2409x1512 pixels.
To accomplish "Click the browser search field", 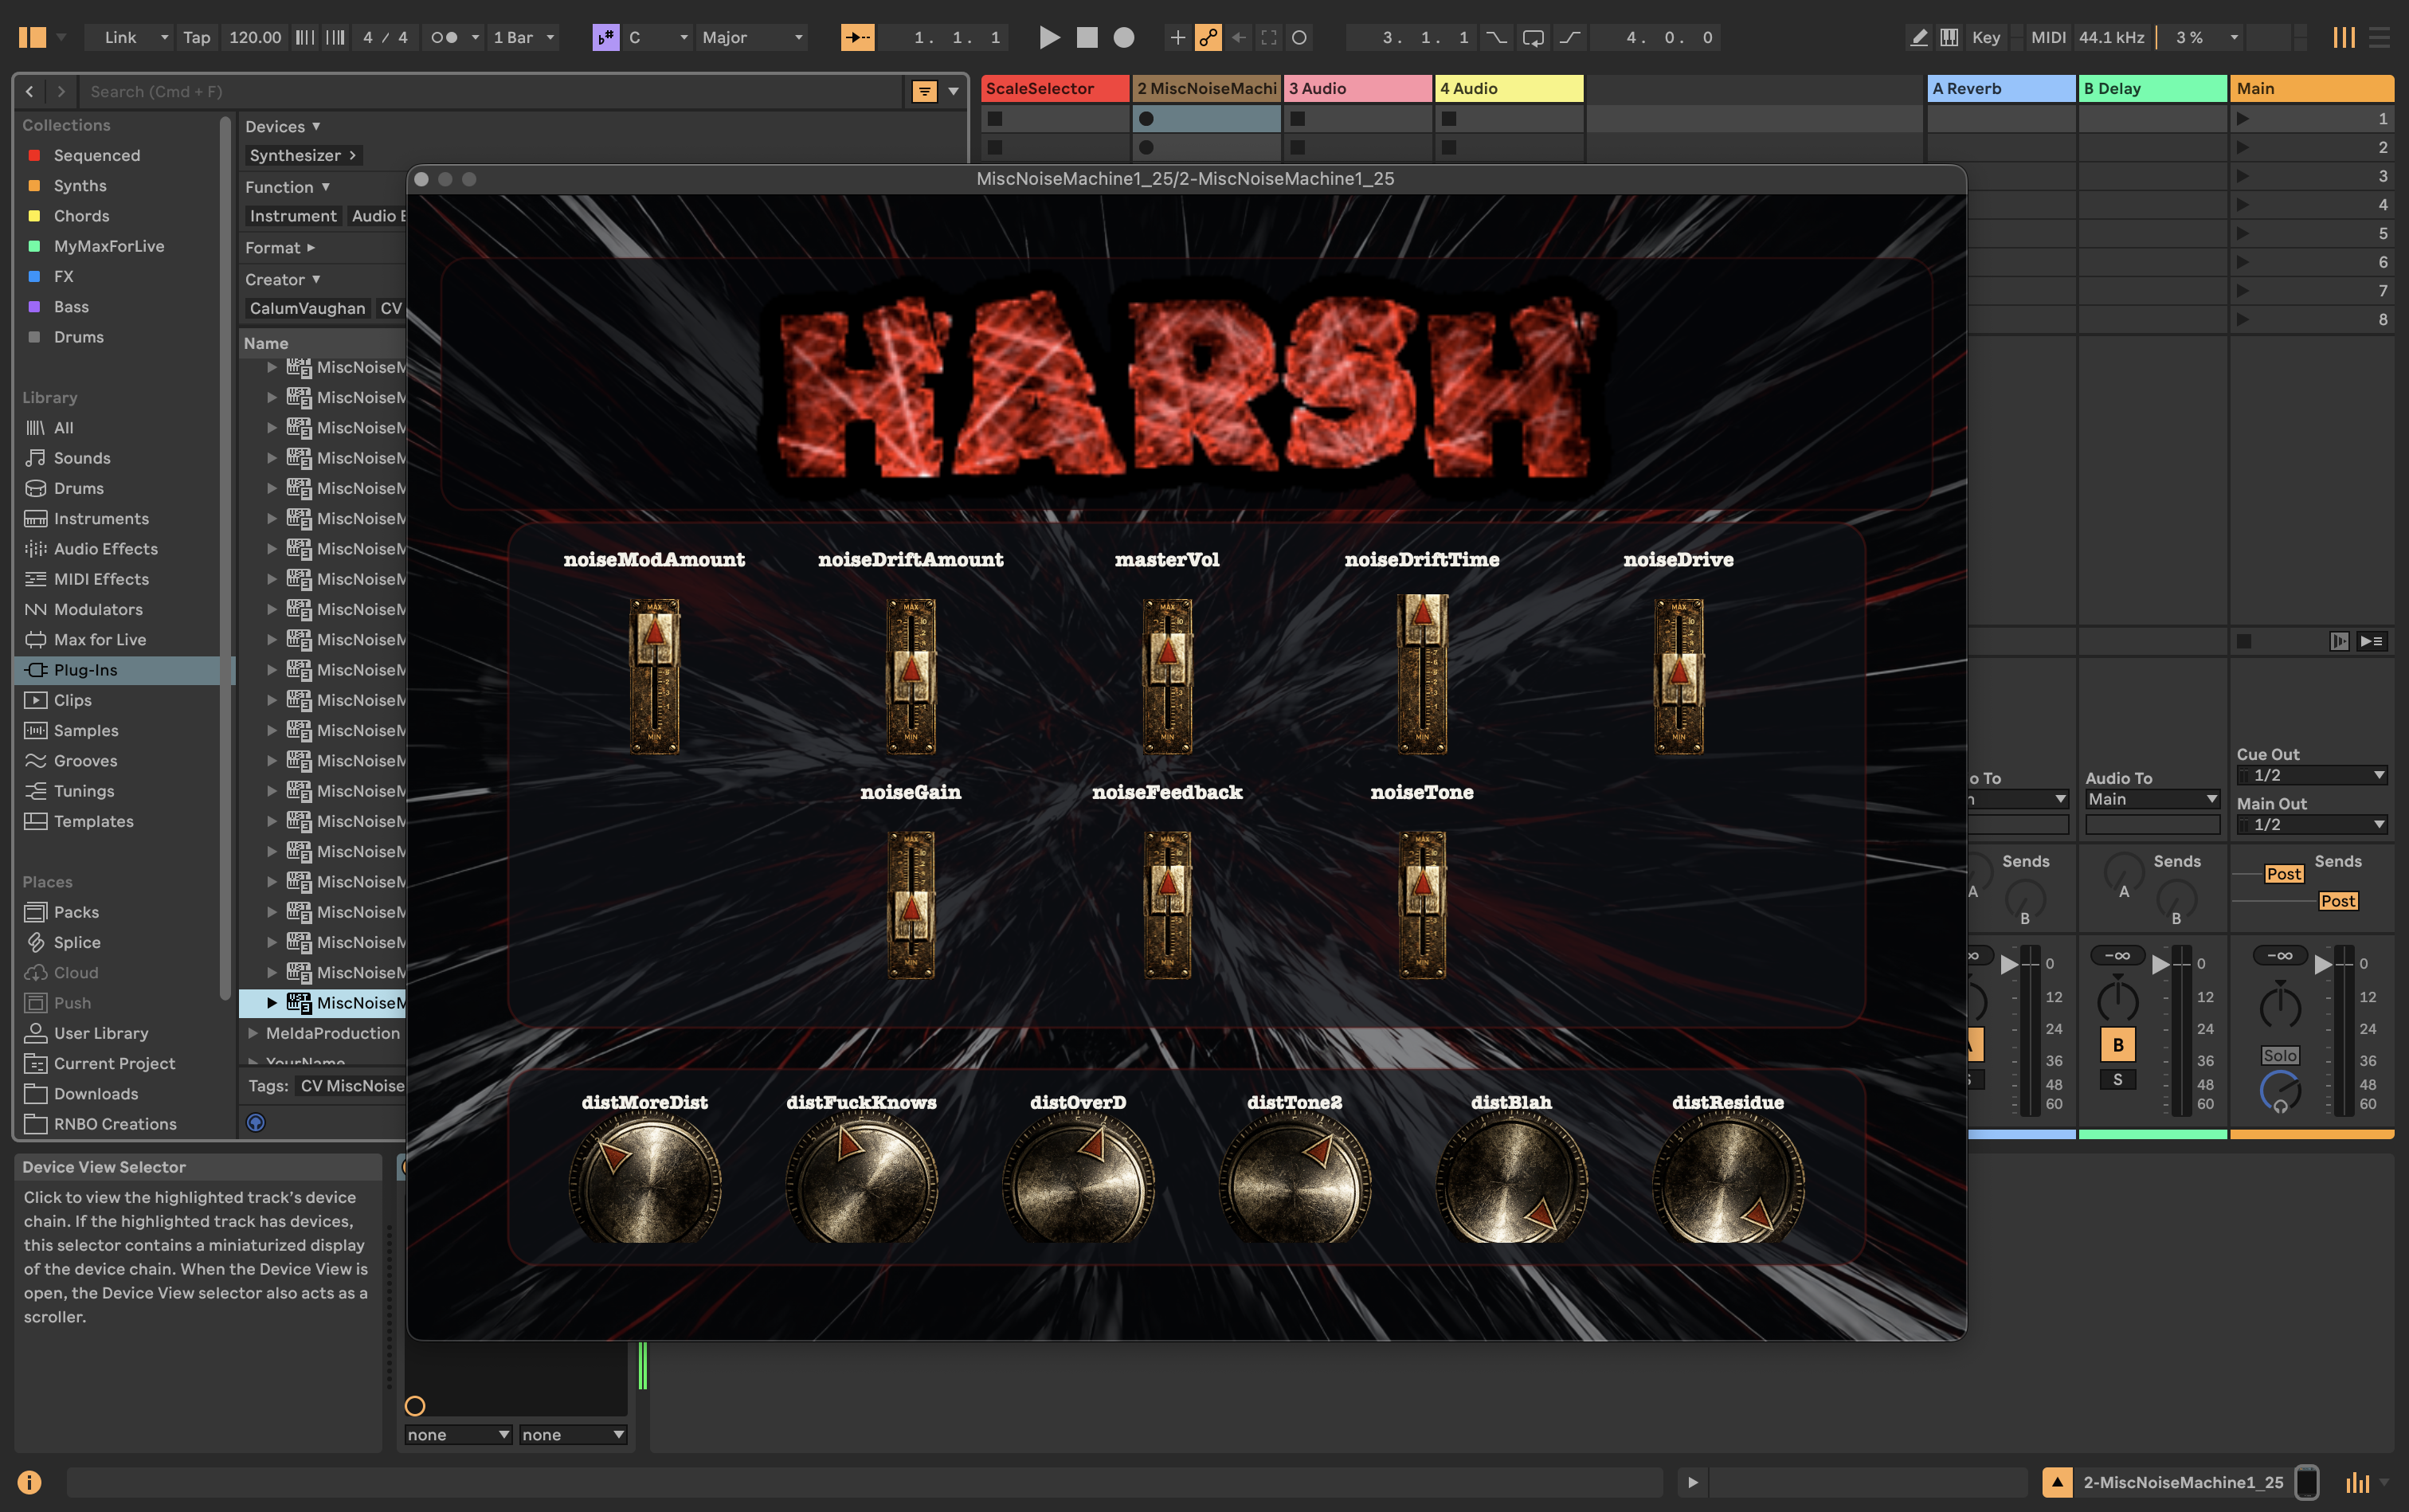I will point(490,92).
